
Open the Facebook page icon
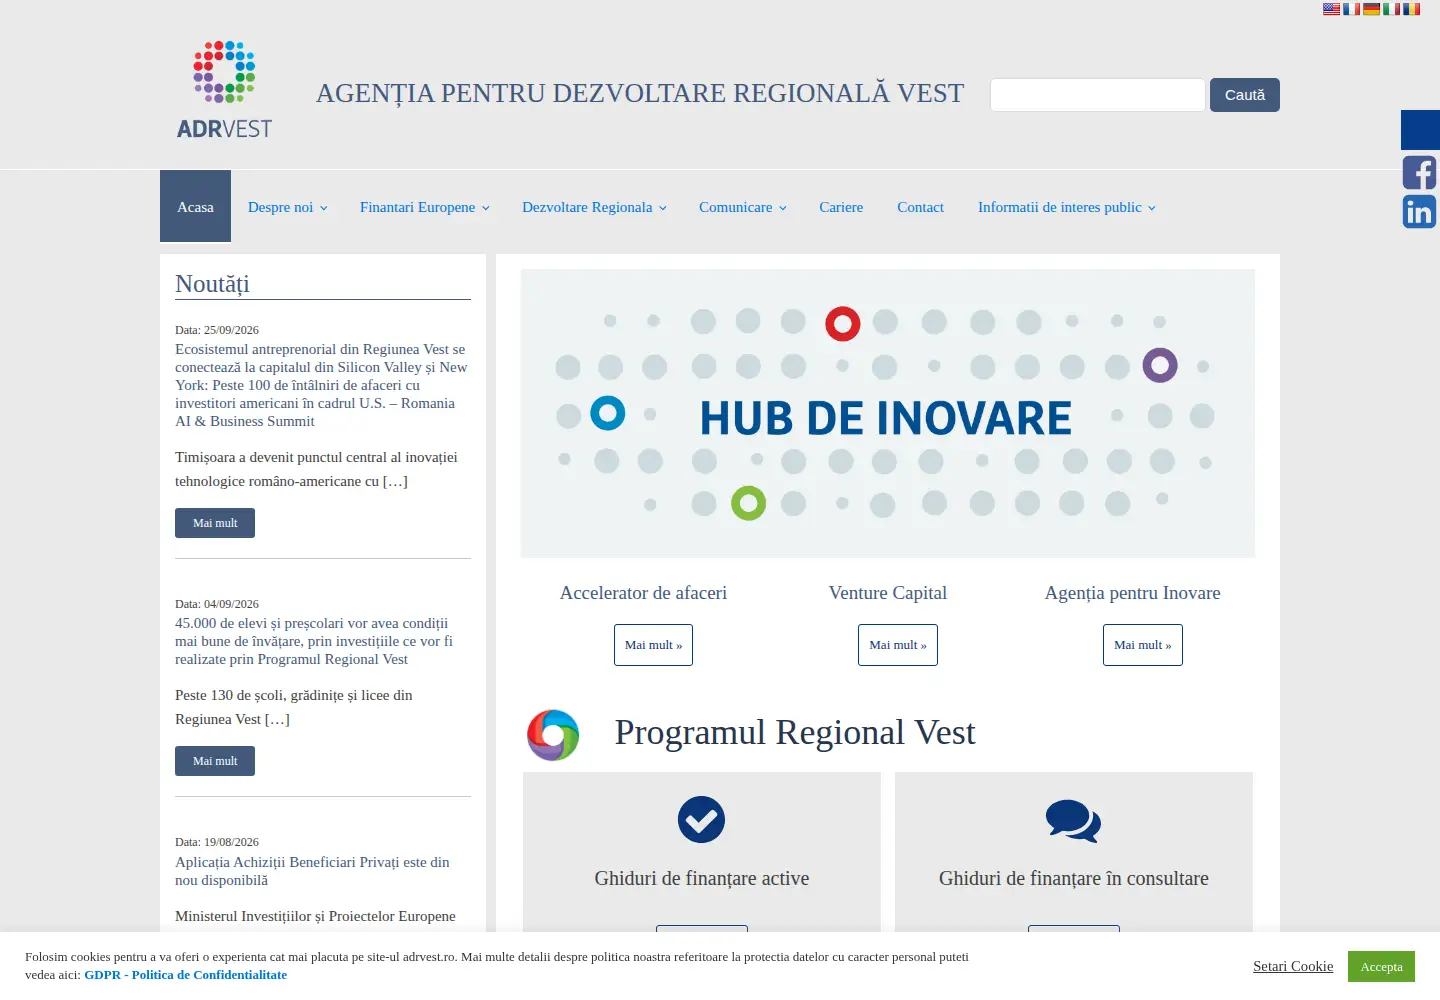1419,173
